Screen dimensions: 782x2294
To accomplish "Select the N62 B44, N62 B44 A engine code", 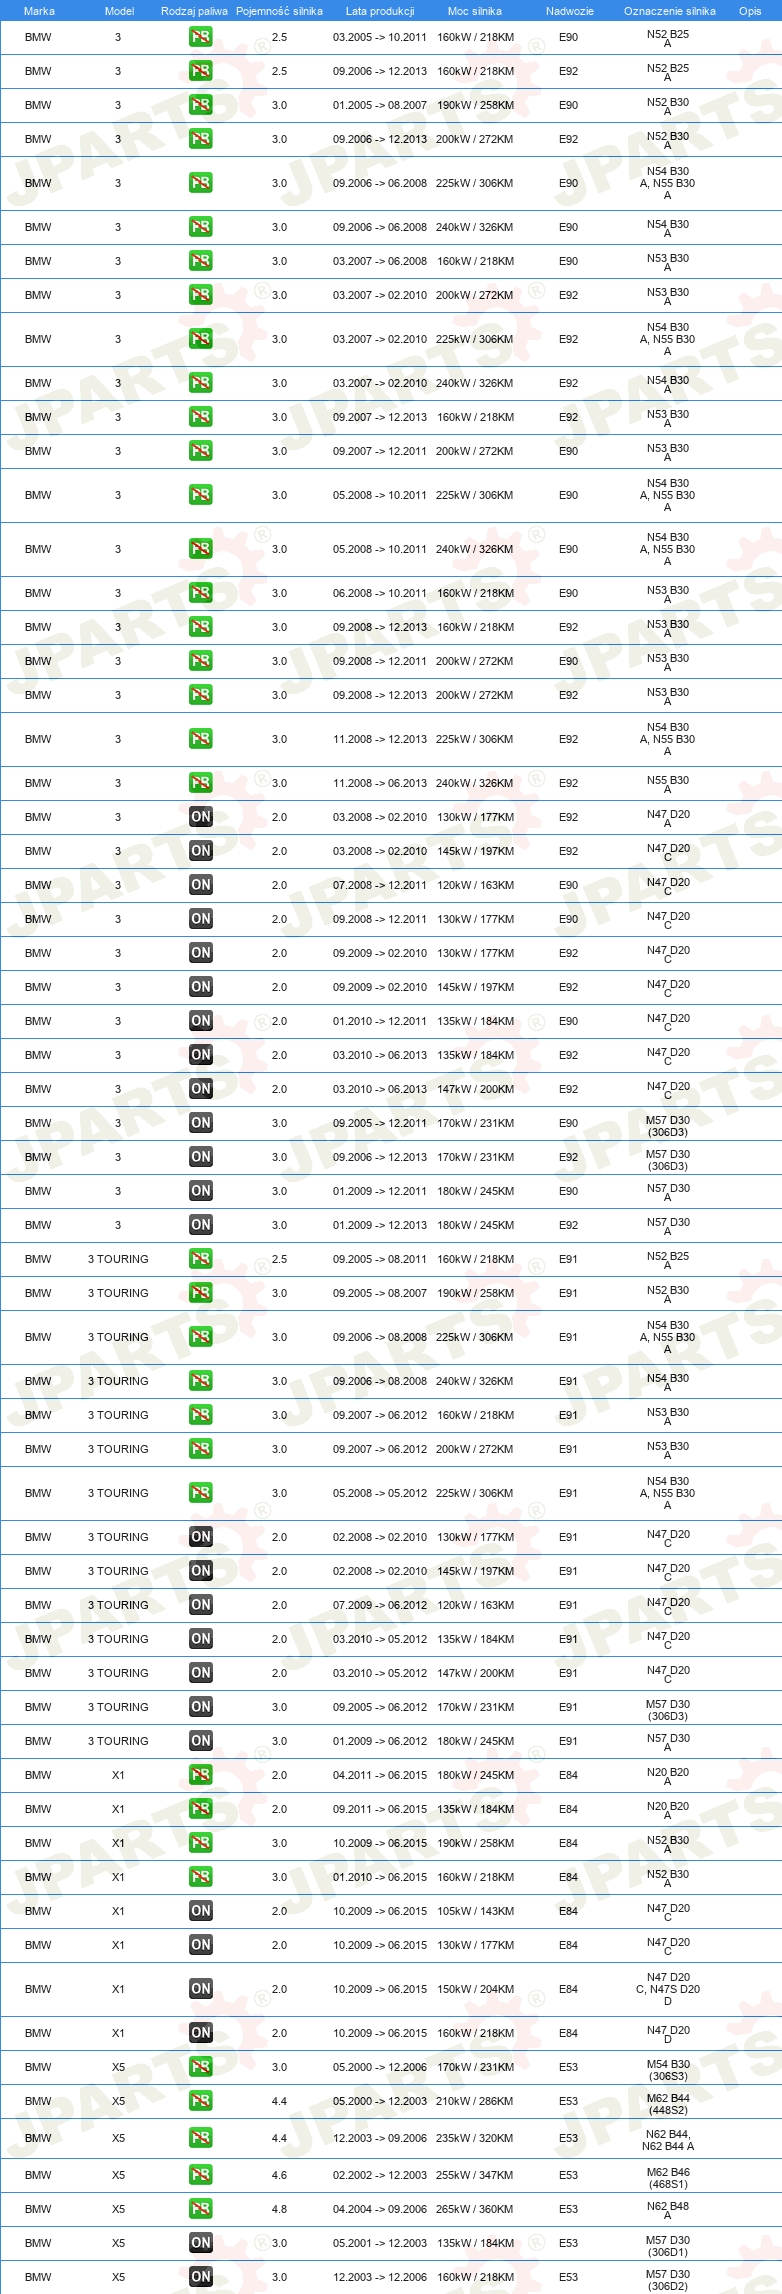I will tap(668, 2140).
